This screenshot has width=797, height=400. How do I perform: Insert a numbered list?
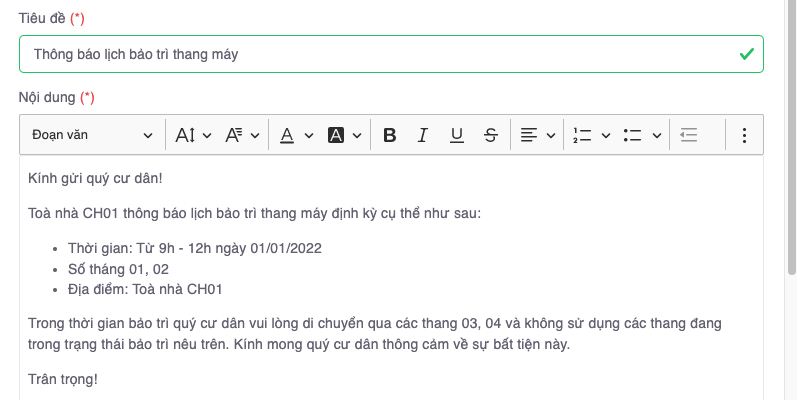[582, 135]
